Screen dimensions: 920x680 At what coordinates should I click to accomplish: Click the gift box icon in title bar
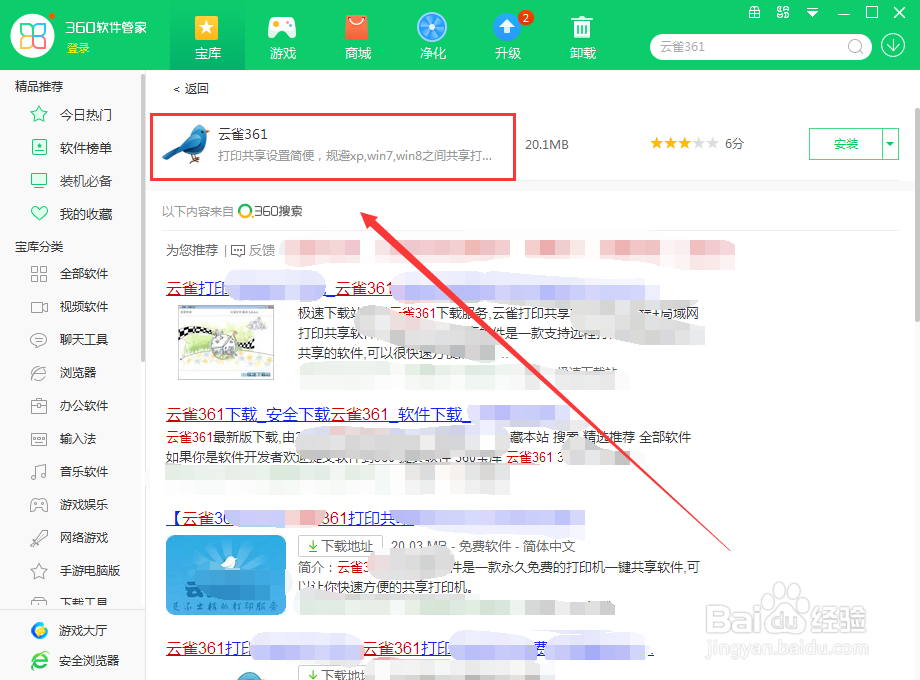click(755, 12)
